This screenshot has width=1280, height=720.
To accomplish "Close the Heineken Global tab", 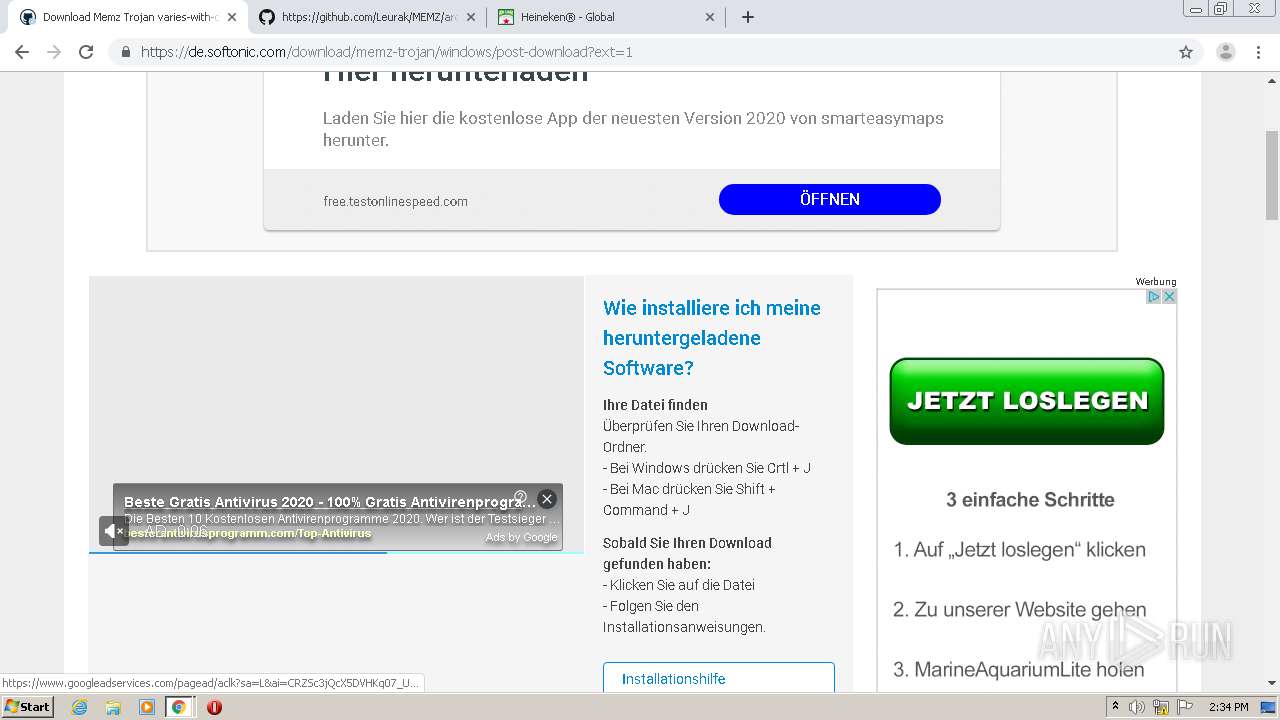I will [710, 17].
